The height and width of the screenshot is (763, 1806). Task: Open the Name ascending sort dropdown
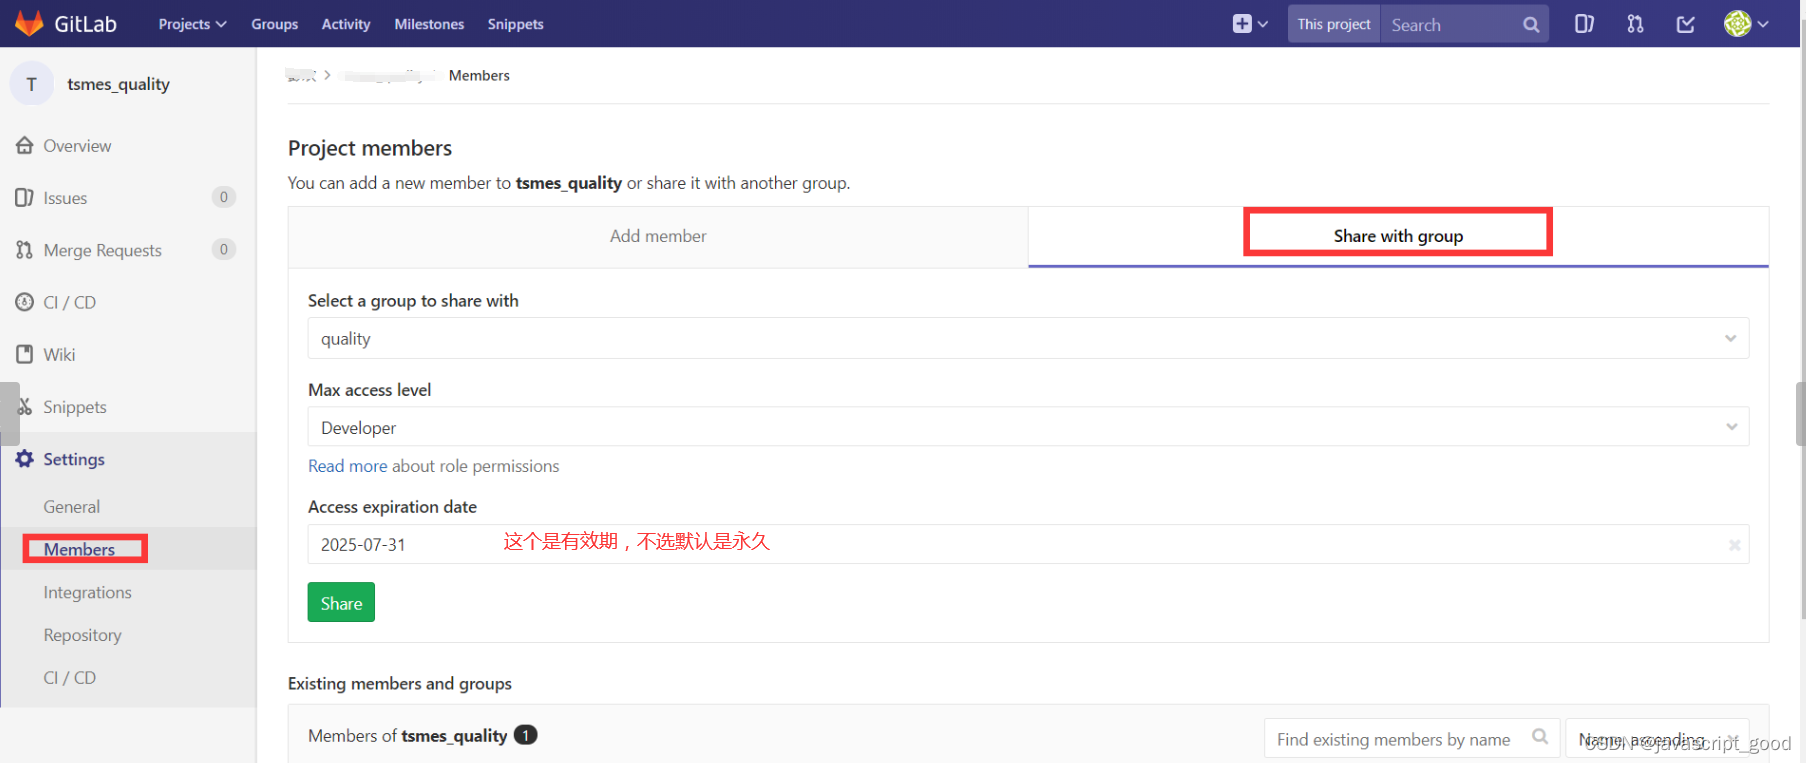1657,739
